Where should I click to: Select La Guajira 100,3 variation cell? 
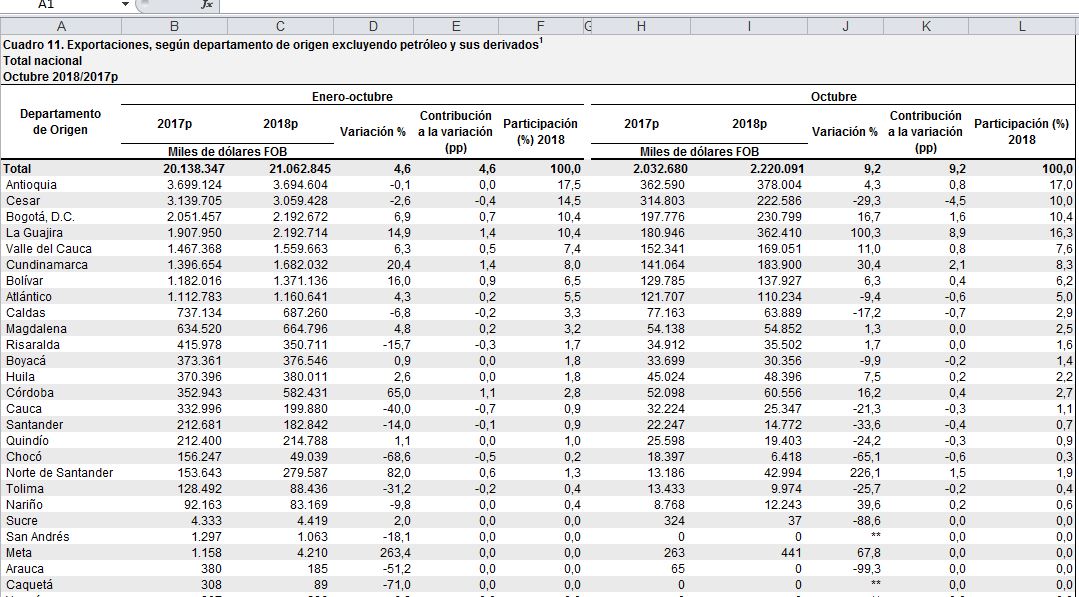pyautogui.click(x=846, y=233)
